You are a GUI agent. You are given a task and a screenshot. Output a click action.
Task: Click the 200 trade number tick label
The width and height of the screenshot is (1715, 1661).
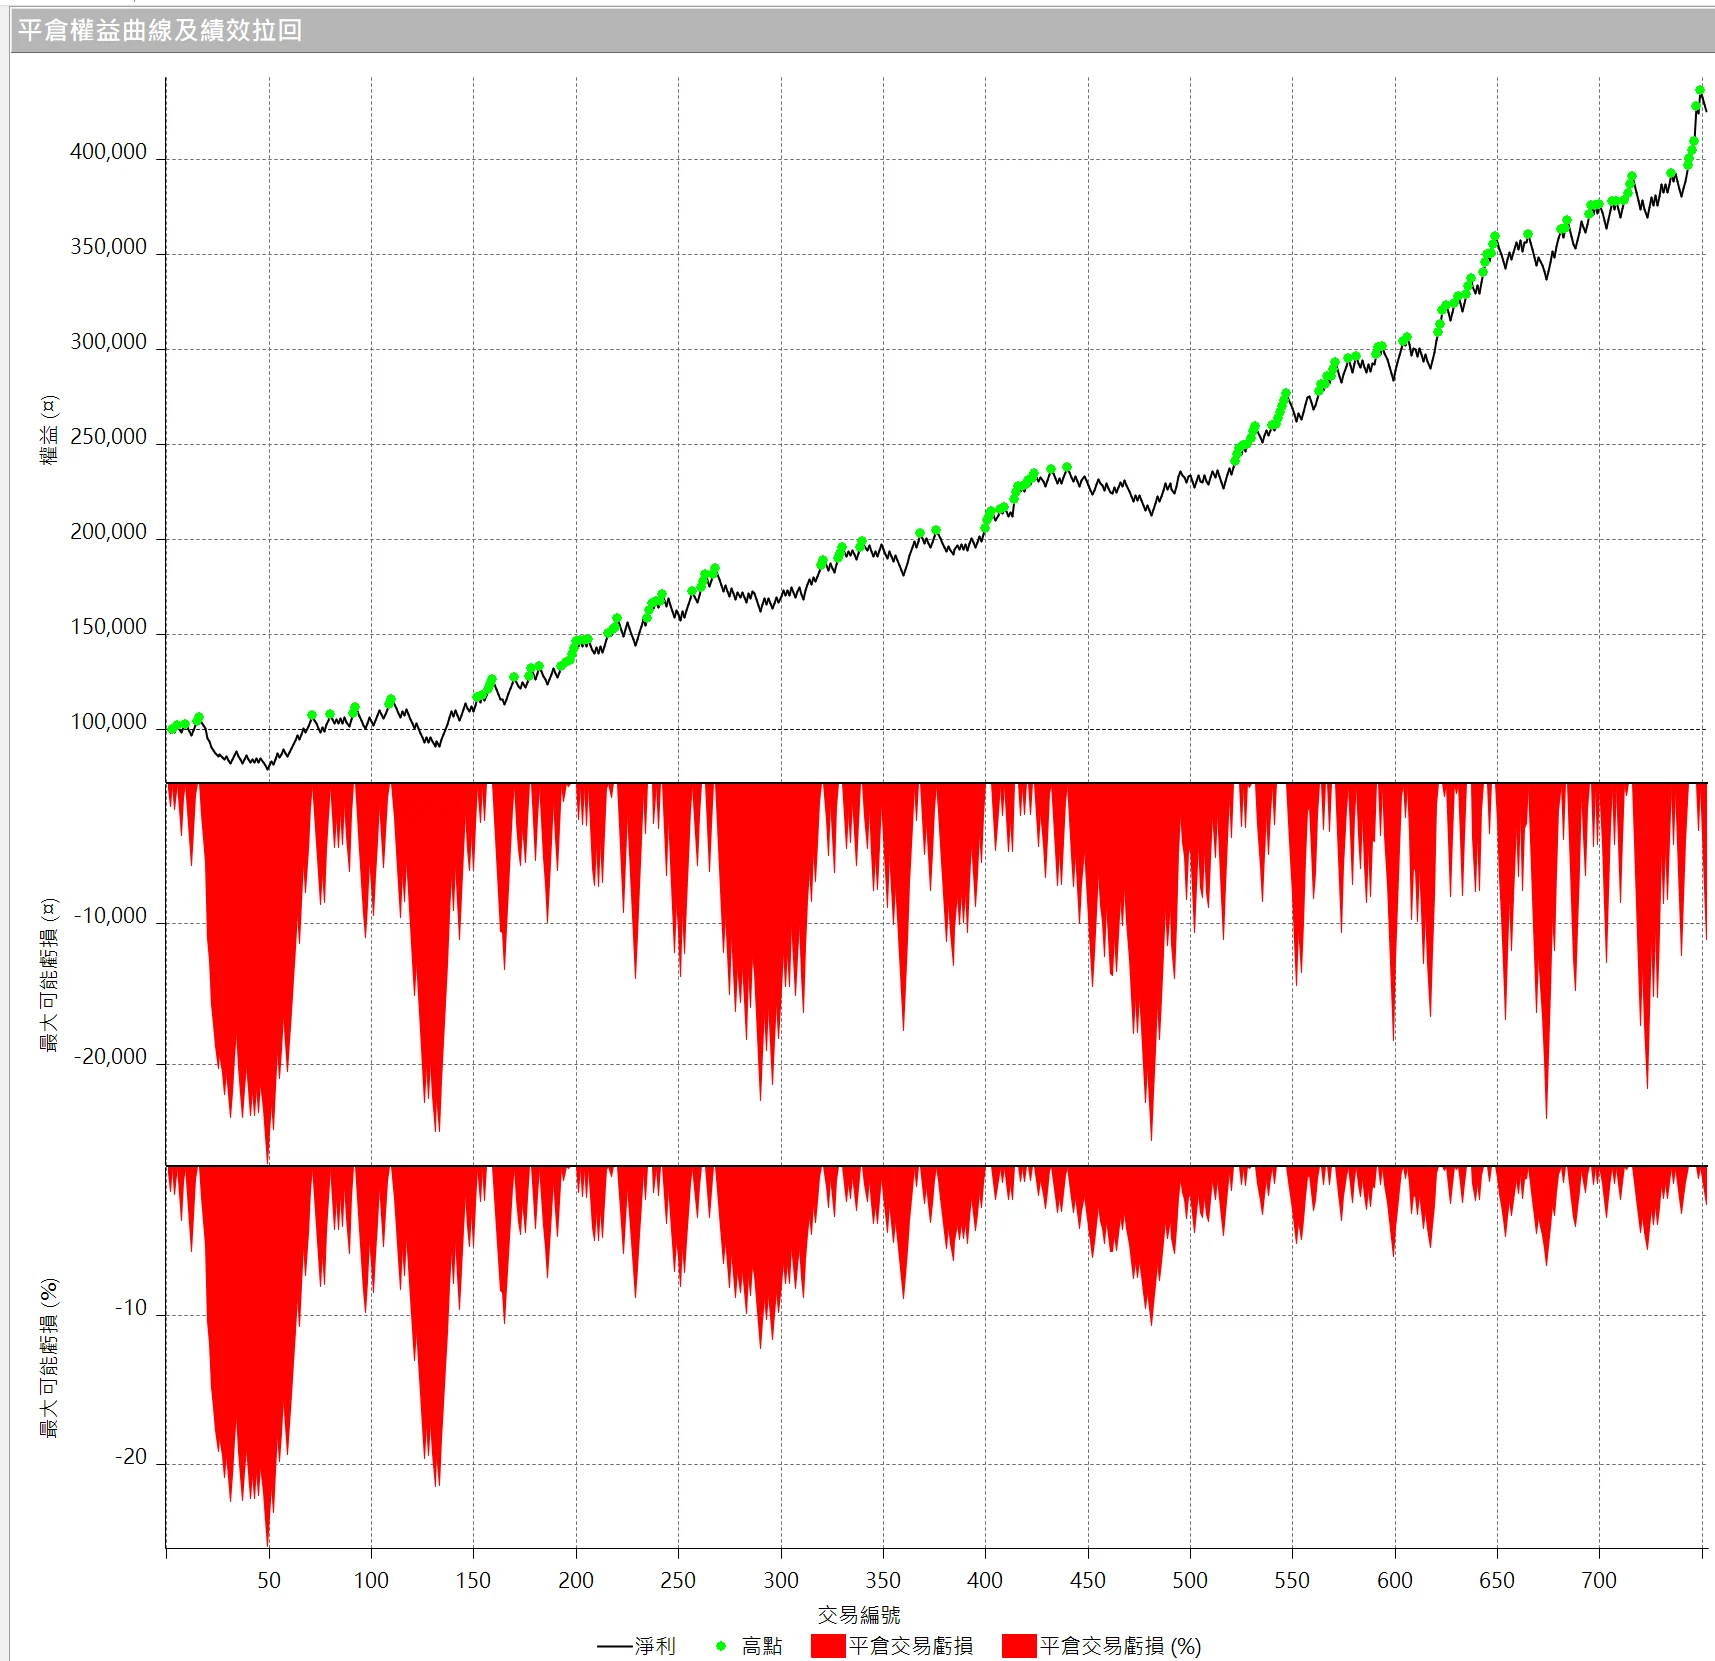tap(576, 1580)
